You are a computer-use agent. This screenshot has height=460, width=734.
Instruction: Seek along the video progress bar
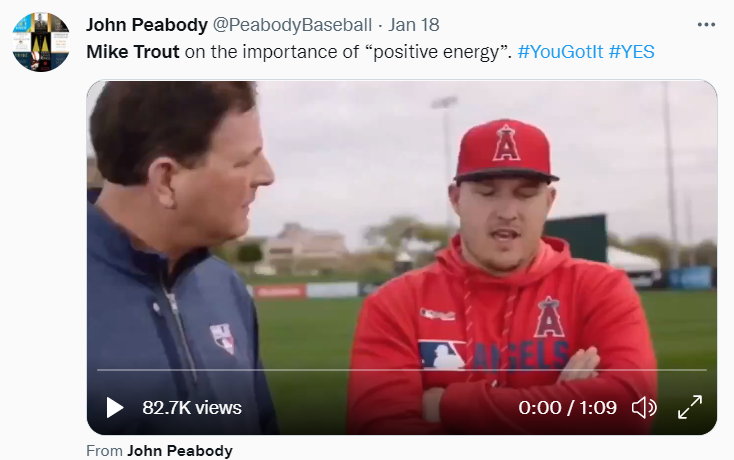tap(402, 370)
